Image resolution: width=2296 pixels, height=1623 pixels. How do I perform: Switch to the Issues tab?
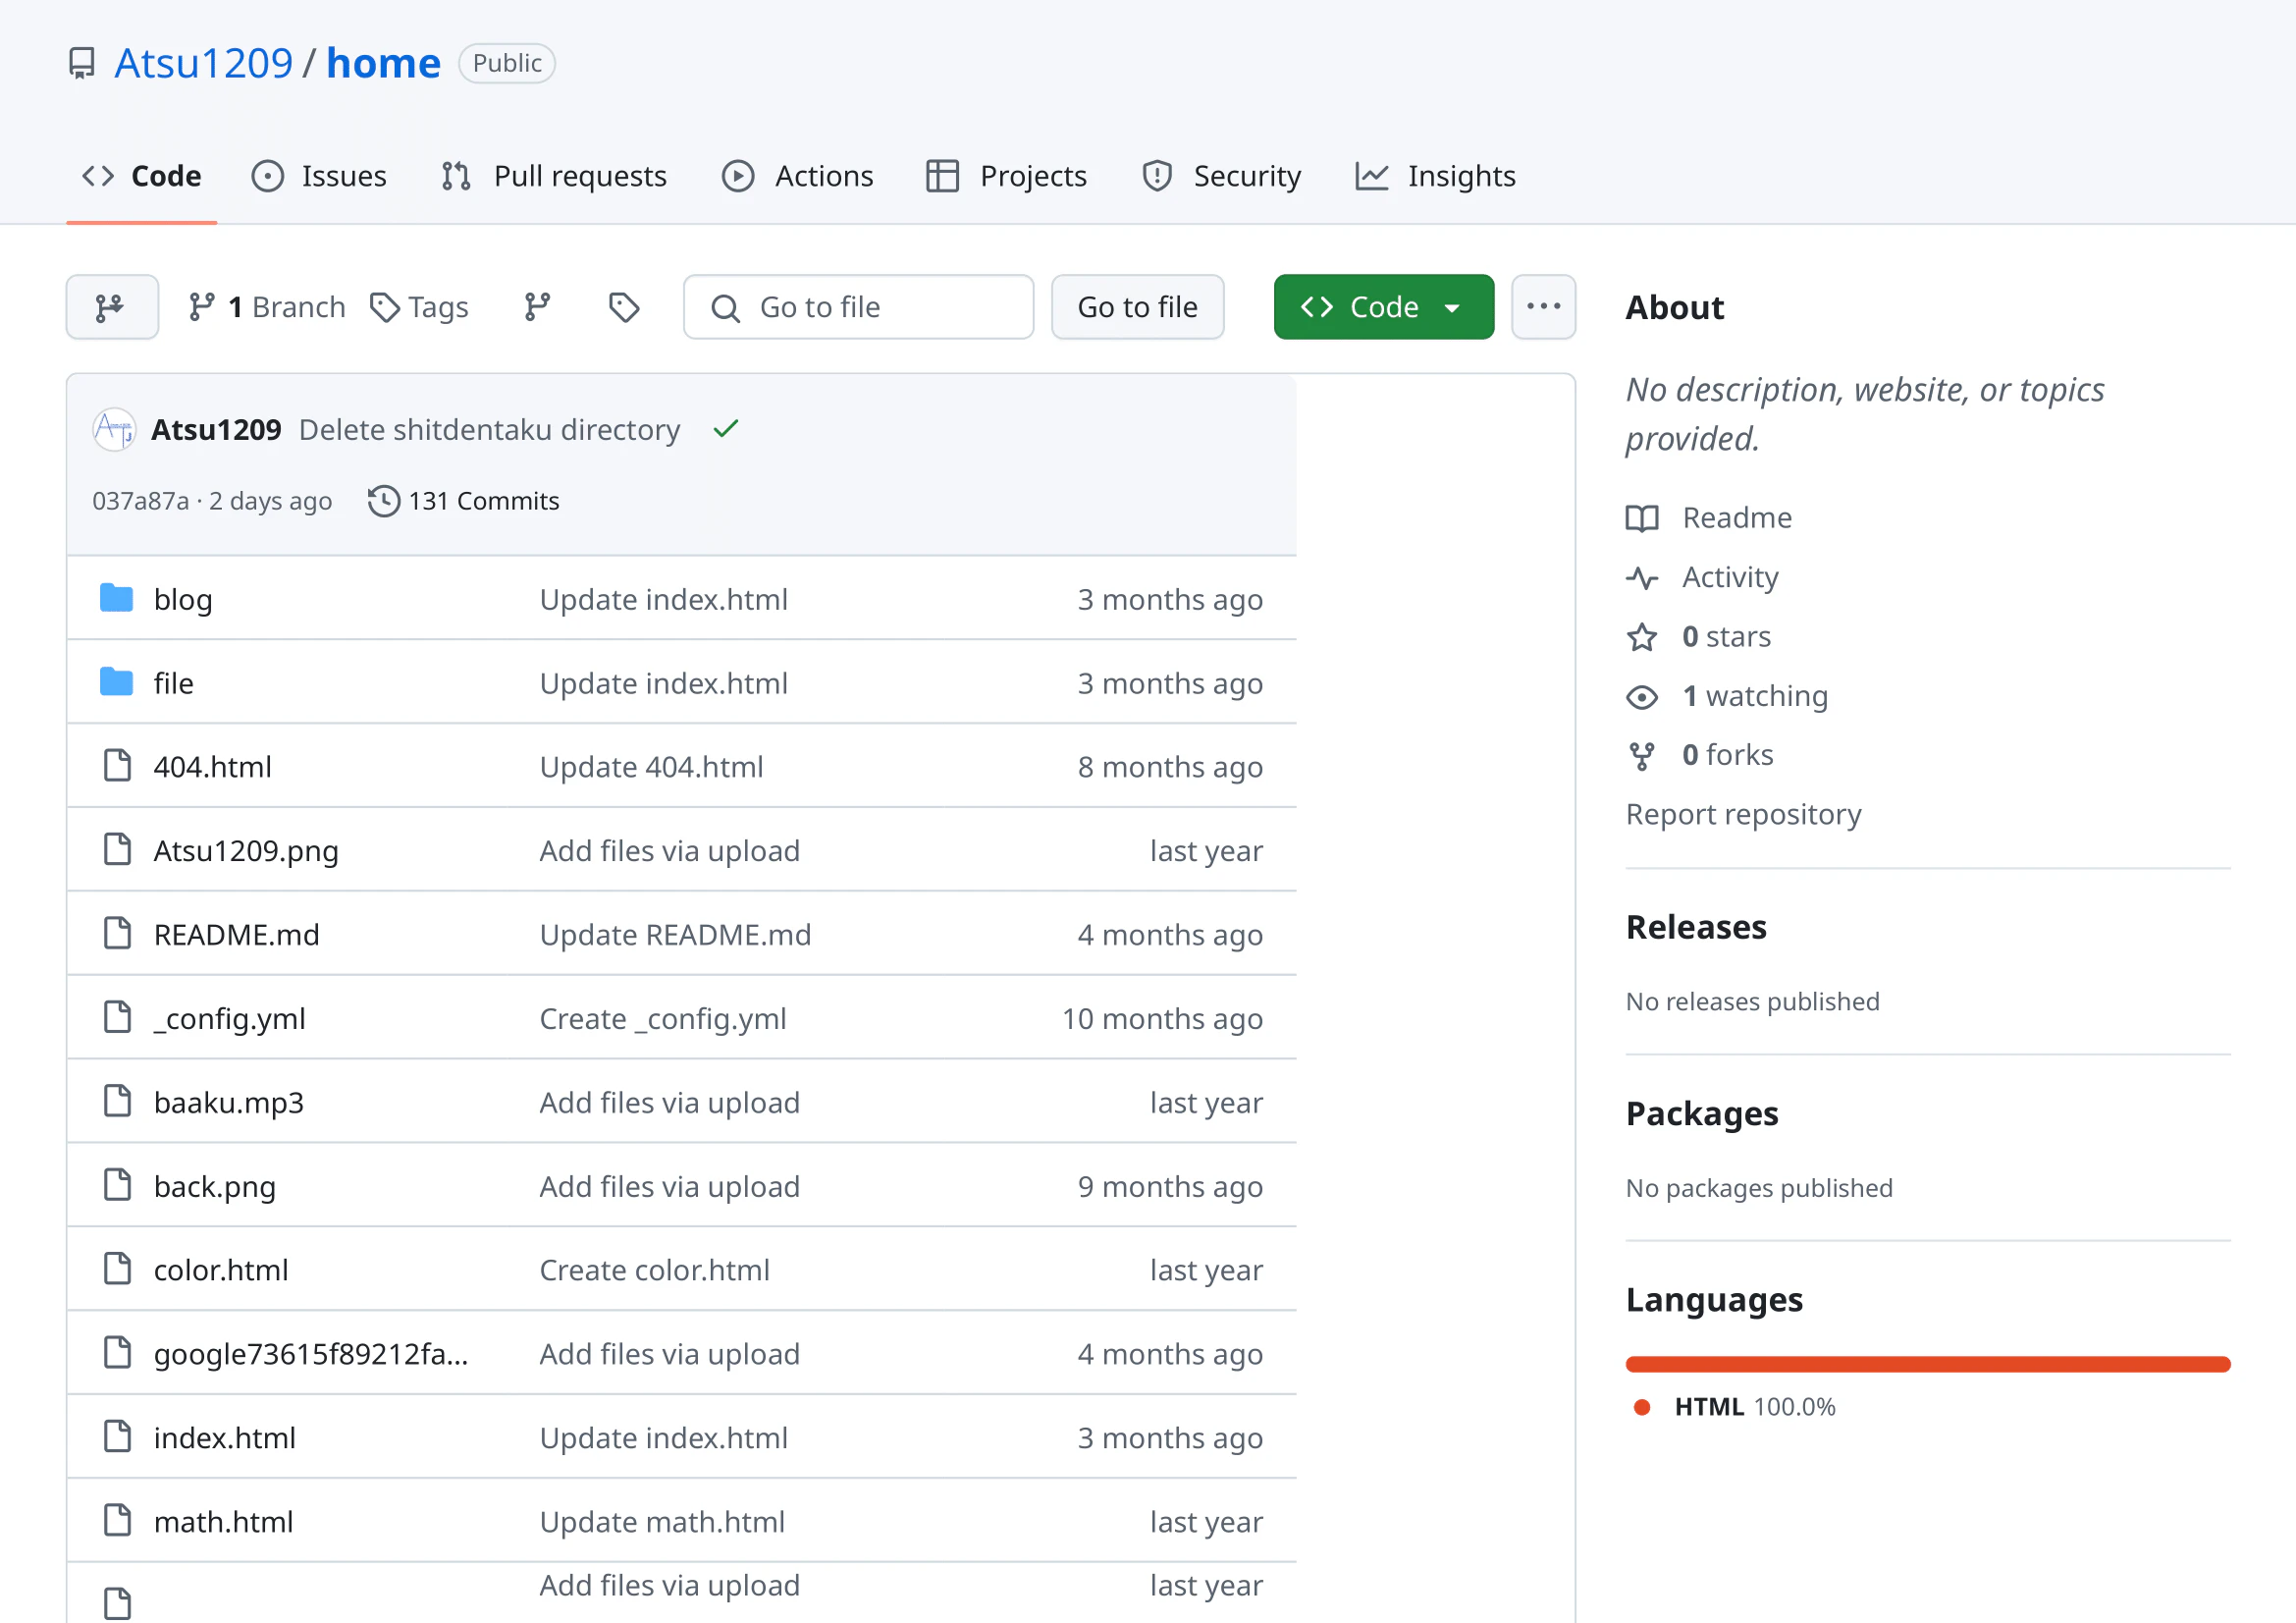(x=319, y=176)
